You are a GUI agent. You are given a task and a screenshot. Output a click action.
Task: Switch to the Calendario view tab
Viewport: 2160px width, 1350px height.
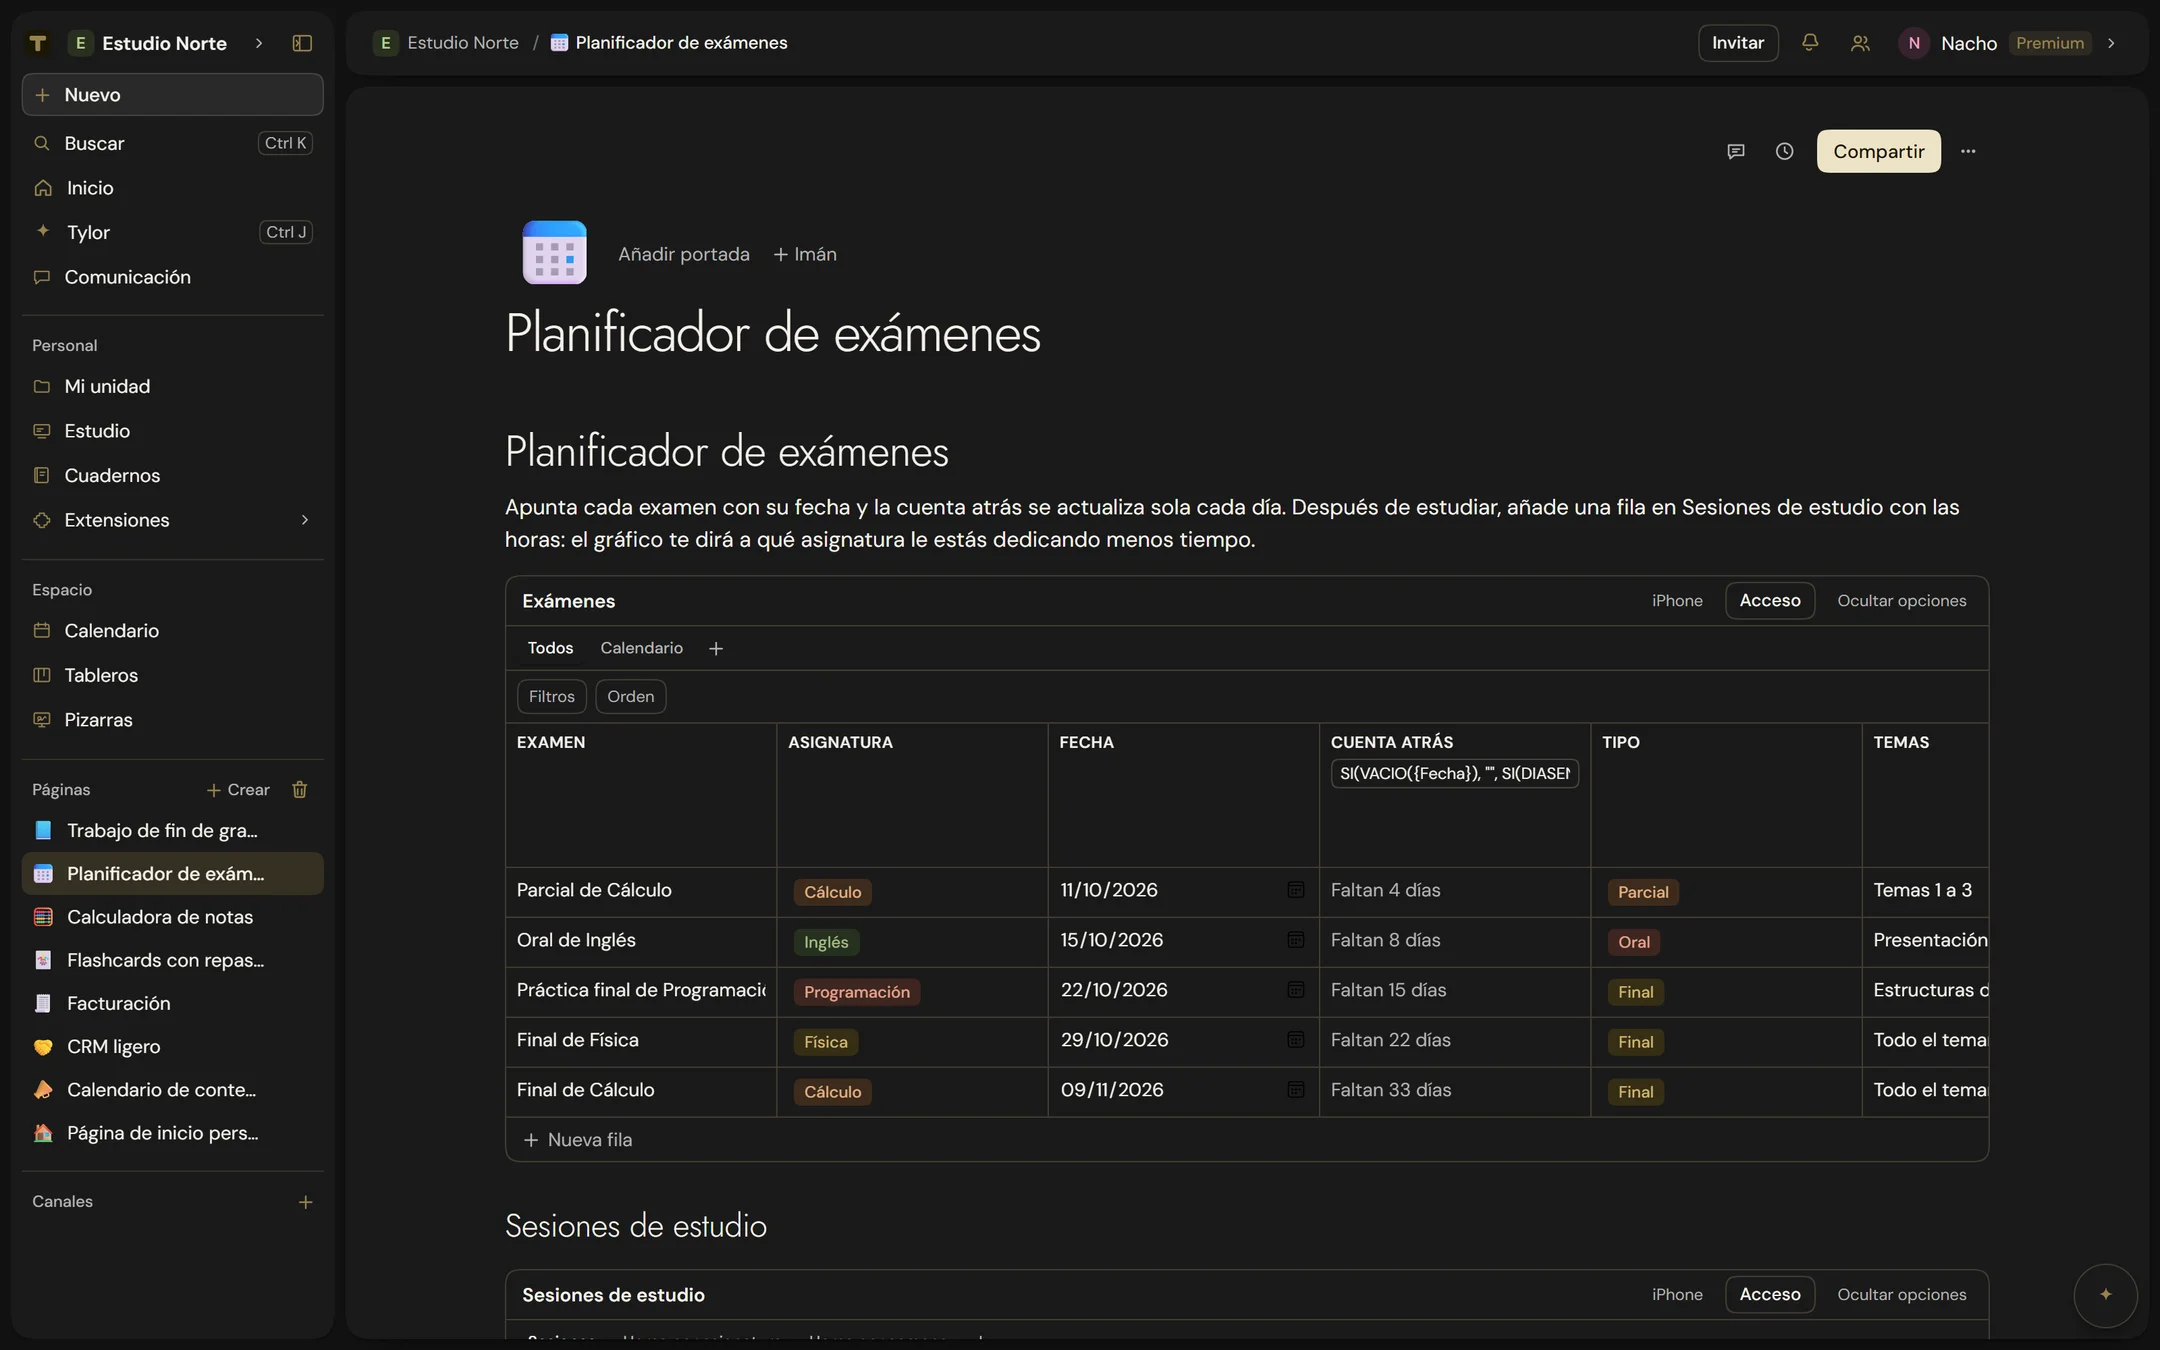point(641,649)
